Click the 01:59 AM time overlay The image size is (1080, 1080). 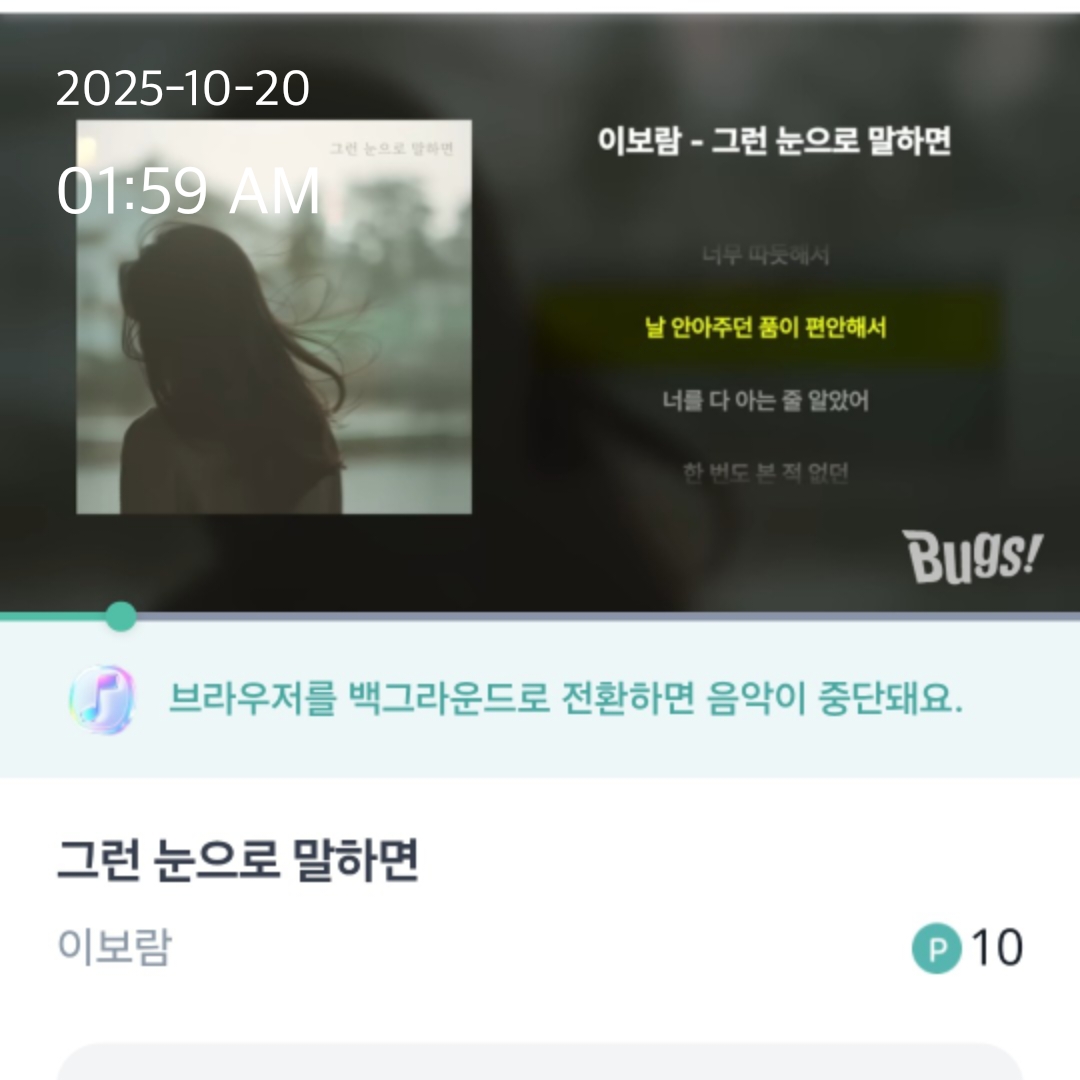(x=188, y=191)
